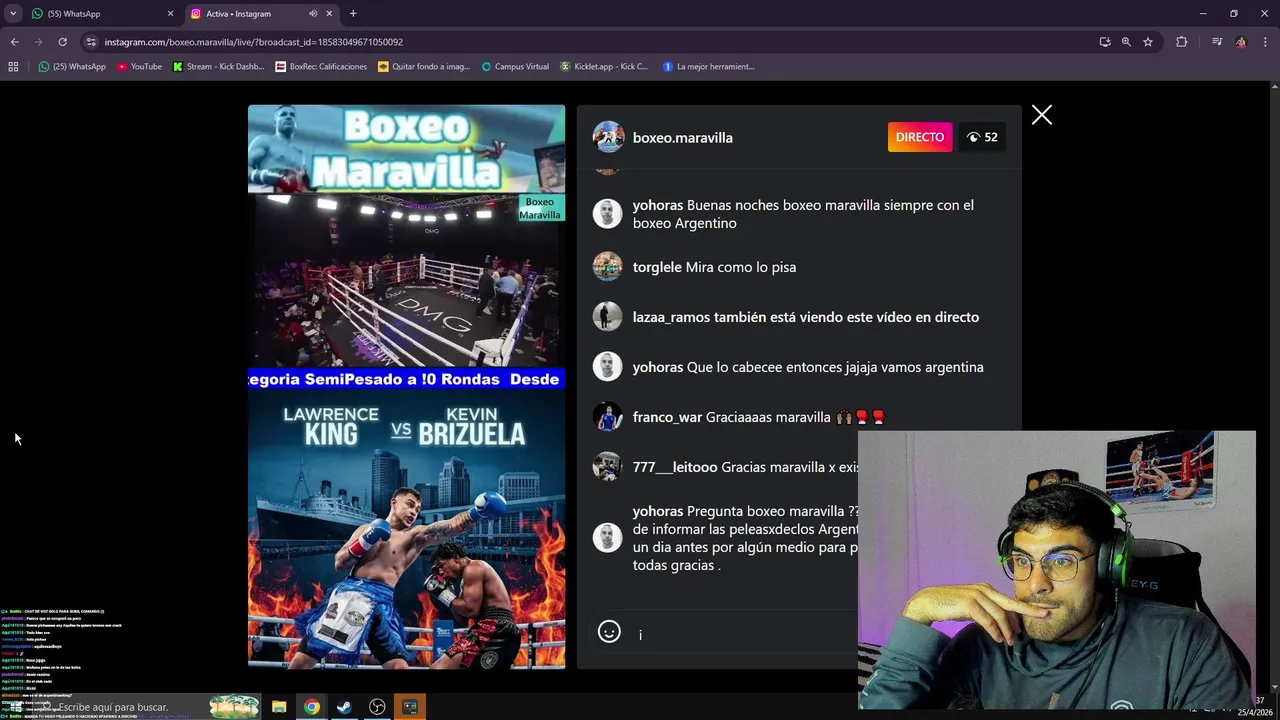Click the address bar URL
The image size is (1280, 720).
pos(253,42)
